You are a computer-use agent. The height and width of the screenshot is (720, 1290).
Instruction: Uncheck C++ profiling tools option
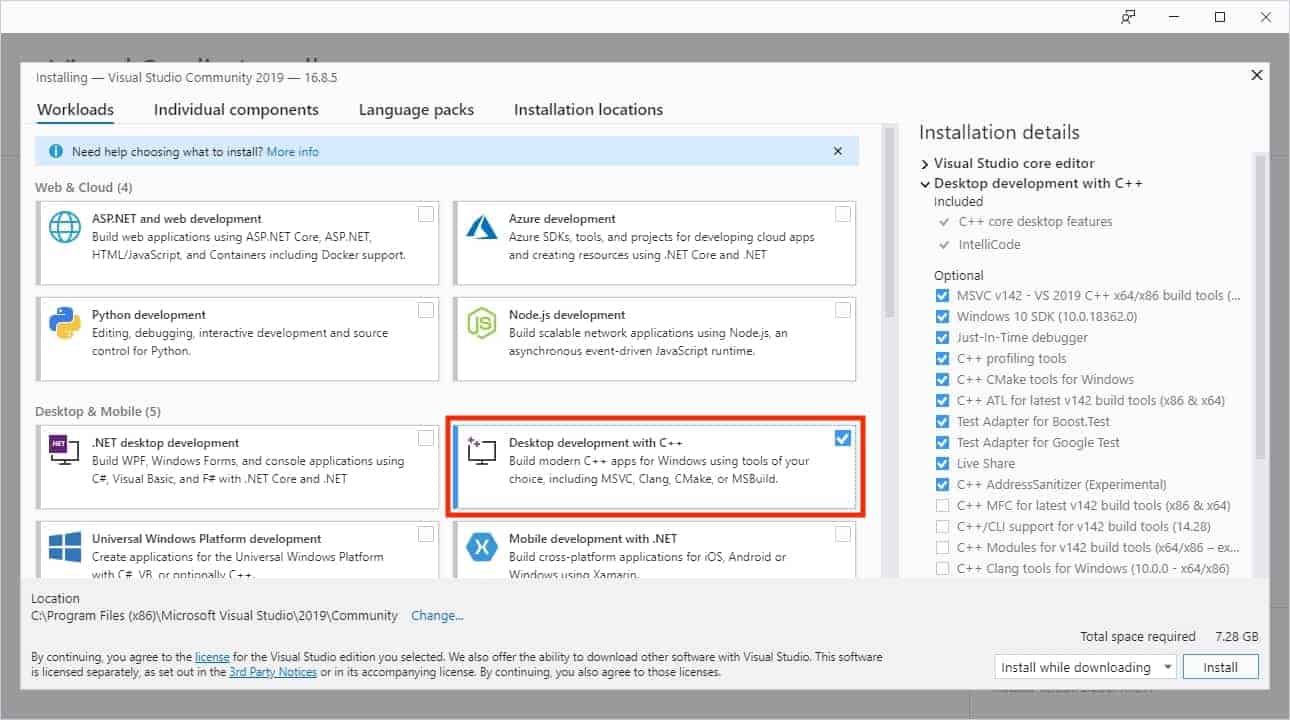pos(942,359)
